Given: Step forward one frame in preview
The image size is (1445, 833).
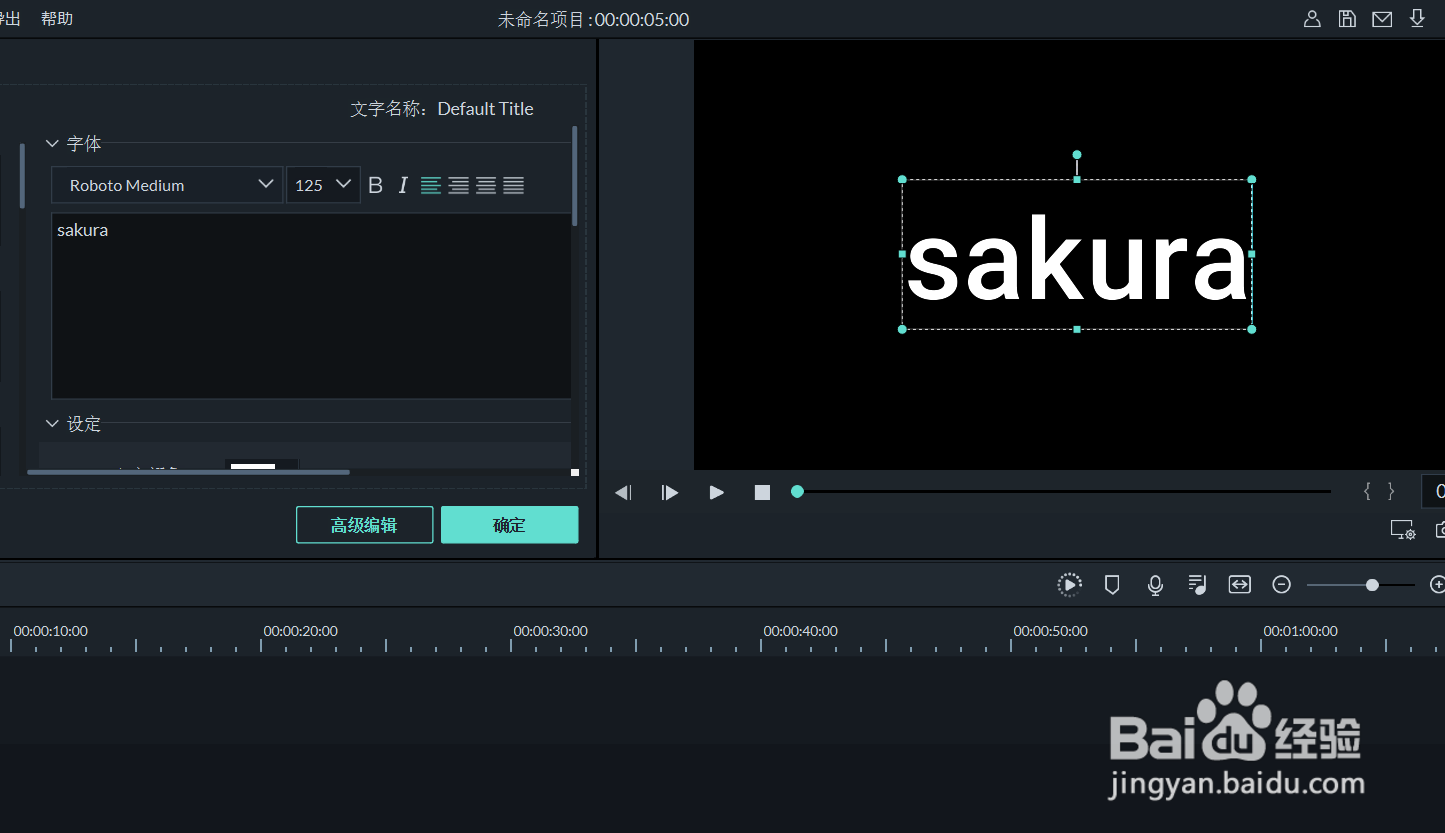Looking at the screenshot, I should click(670, 492).
